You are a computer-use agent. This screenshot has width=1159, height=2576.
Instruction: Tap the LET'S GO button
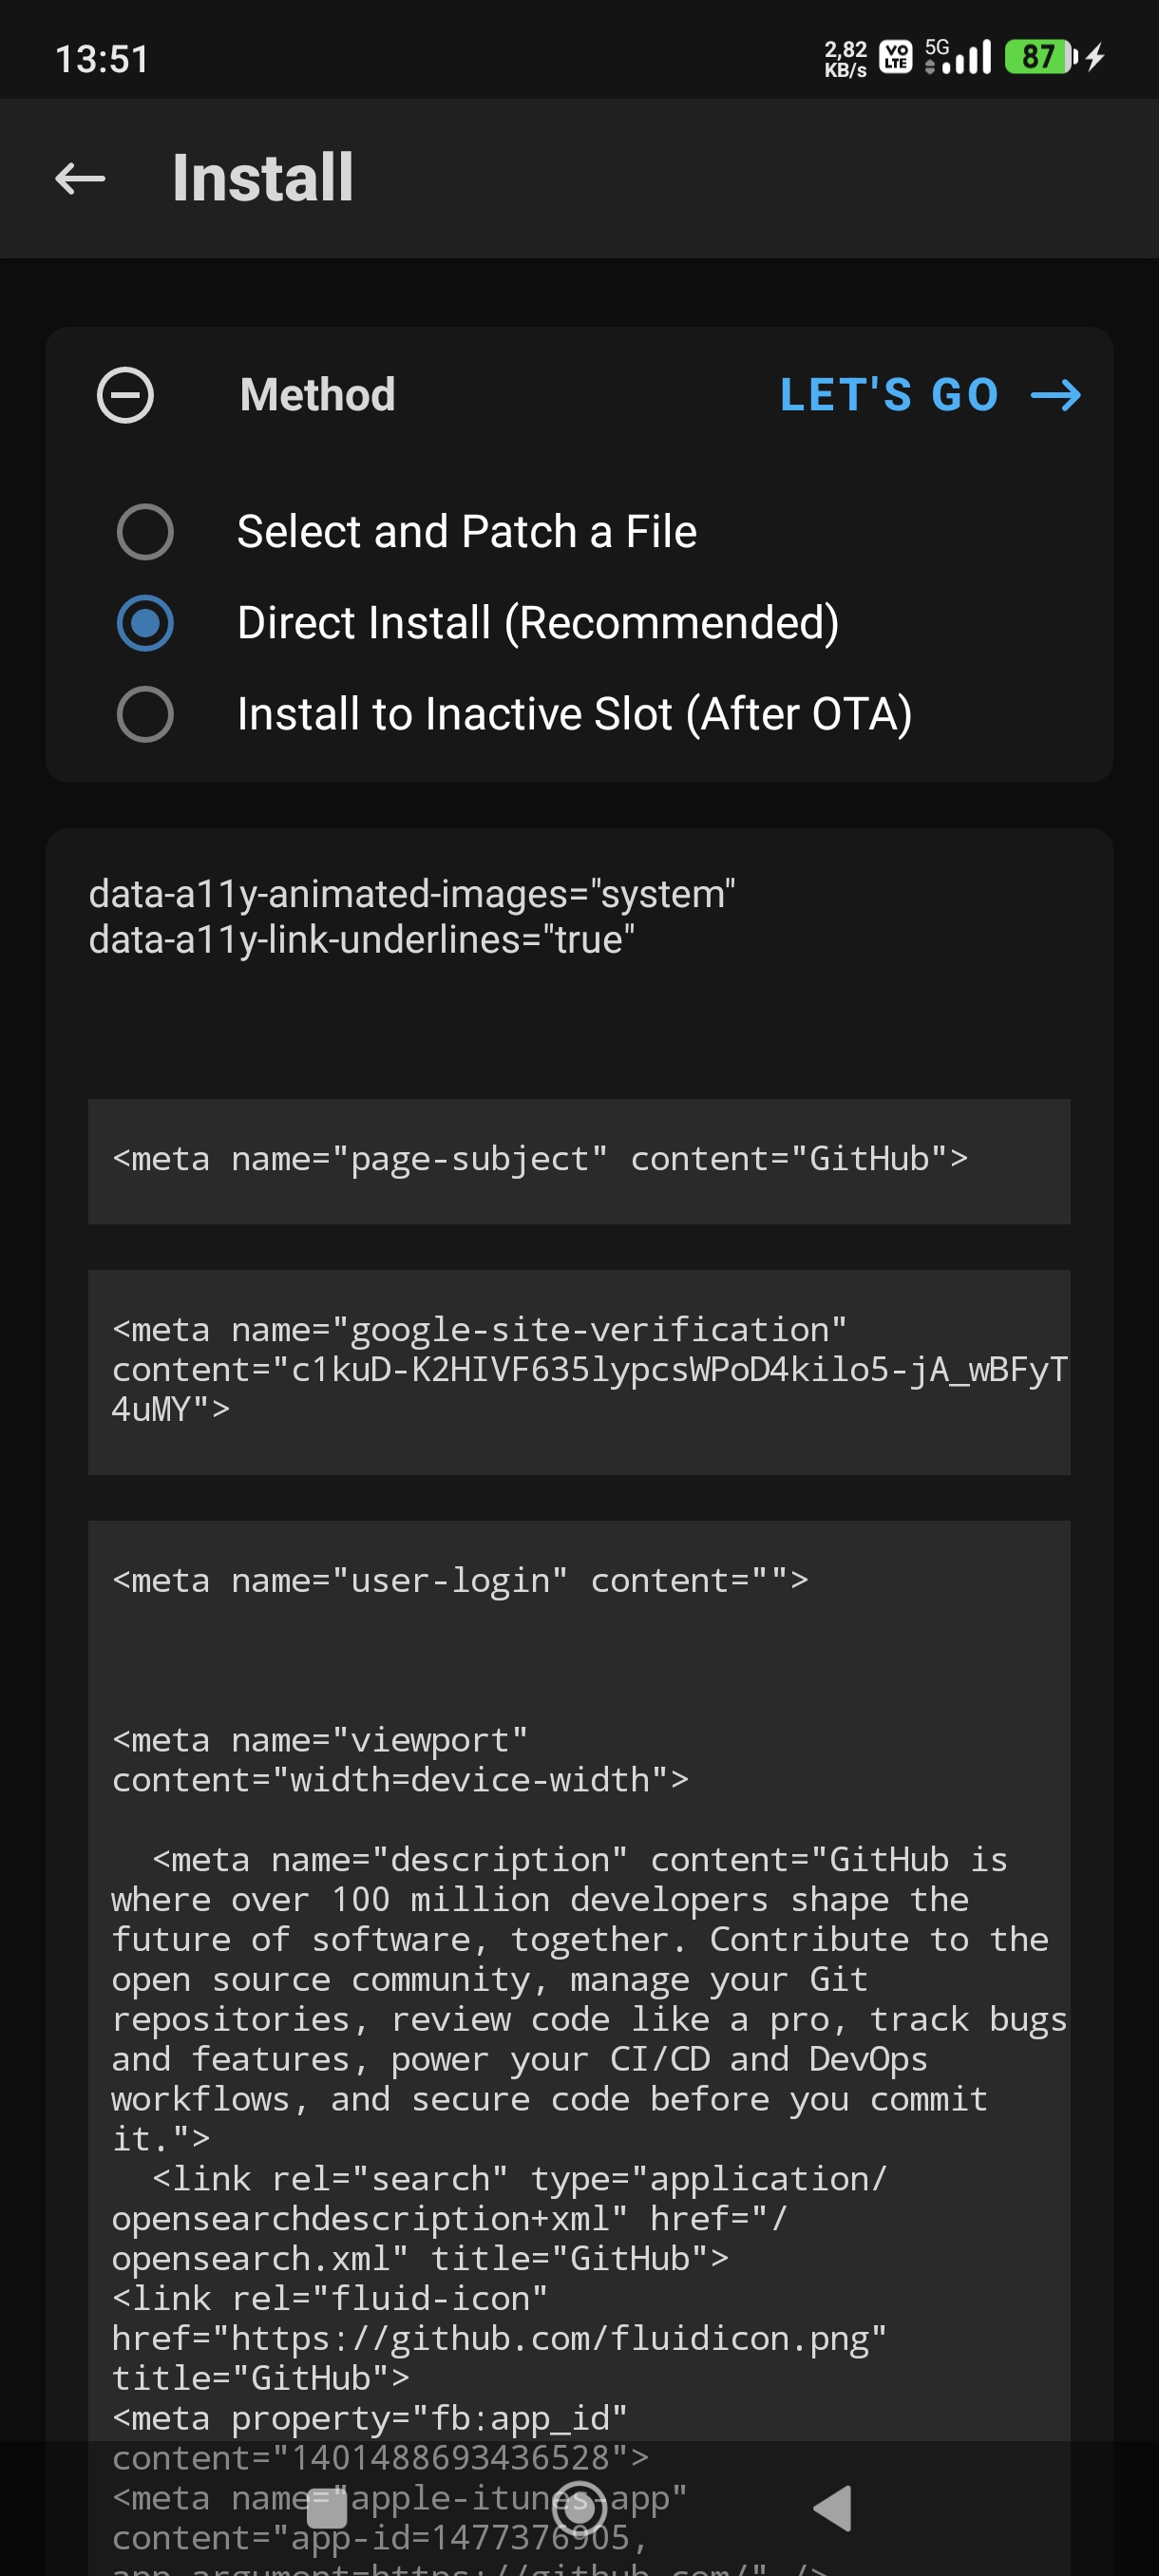tap(930, 395)
